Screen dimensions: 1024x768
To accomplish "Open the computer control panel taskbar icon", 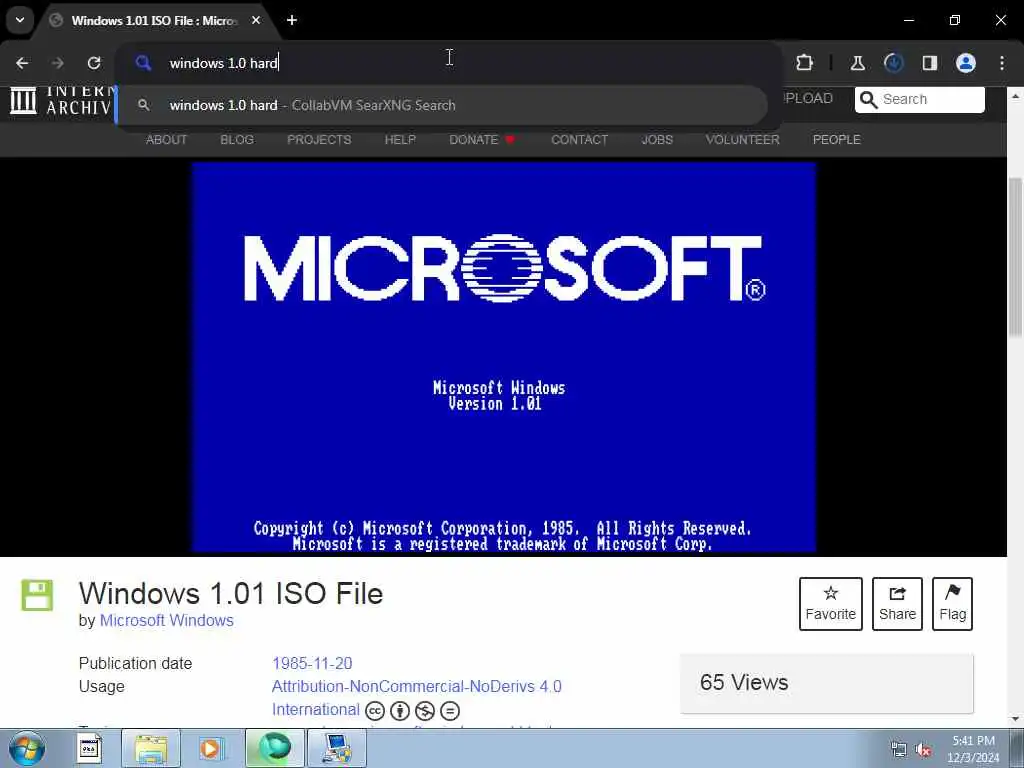I will pos(337,748).
